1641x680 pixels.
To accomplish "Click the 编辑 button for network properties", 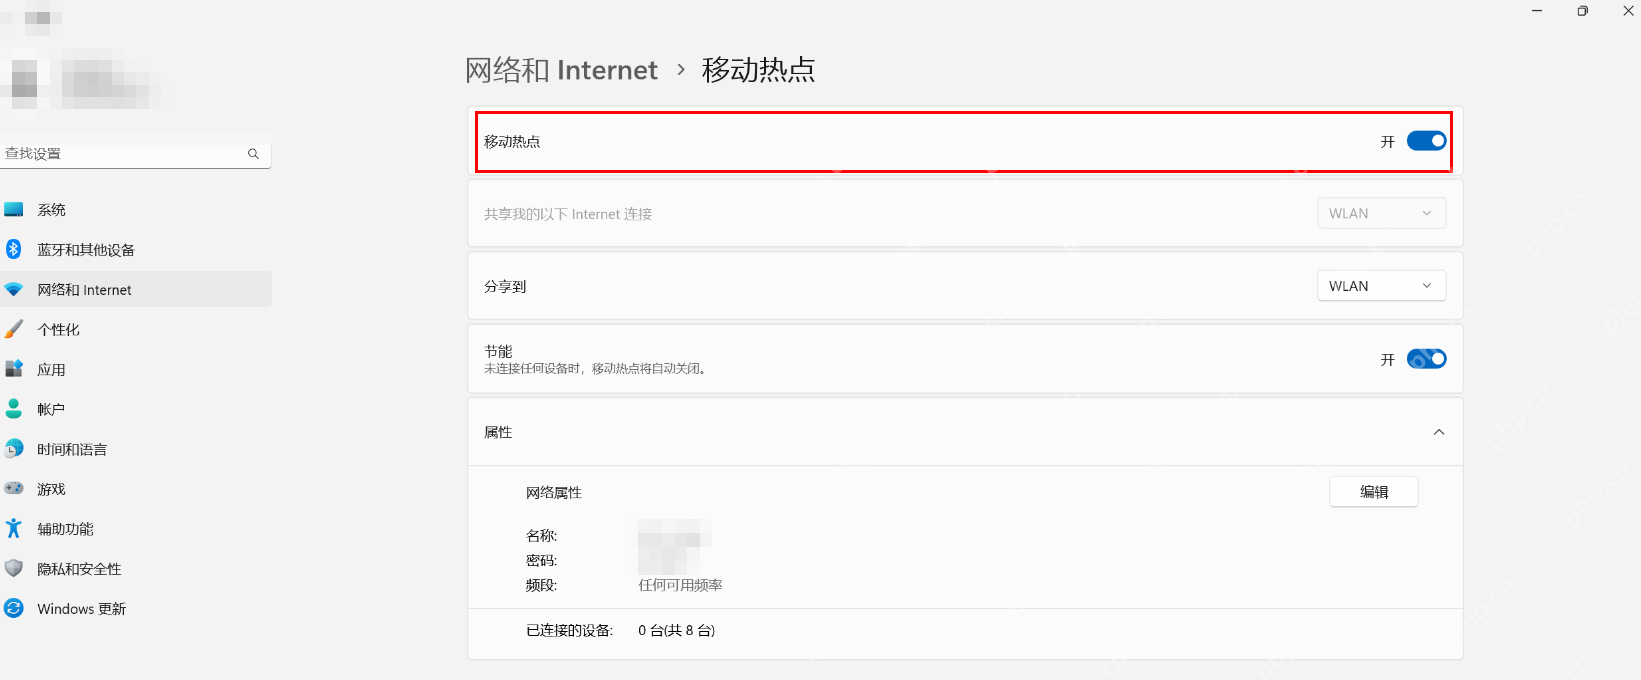I will [1373, 492].
